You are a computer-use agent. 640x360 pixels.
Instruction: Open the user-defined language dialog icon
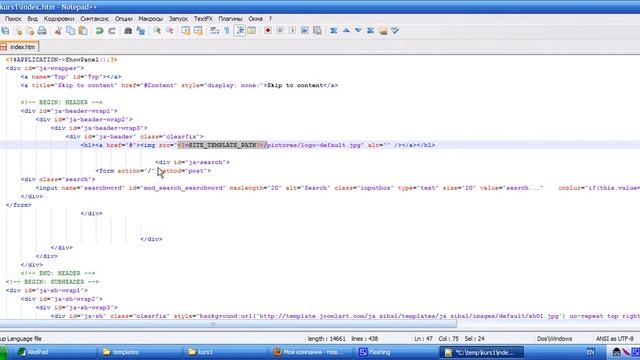(x=252, y=31)
